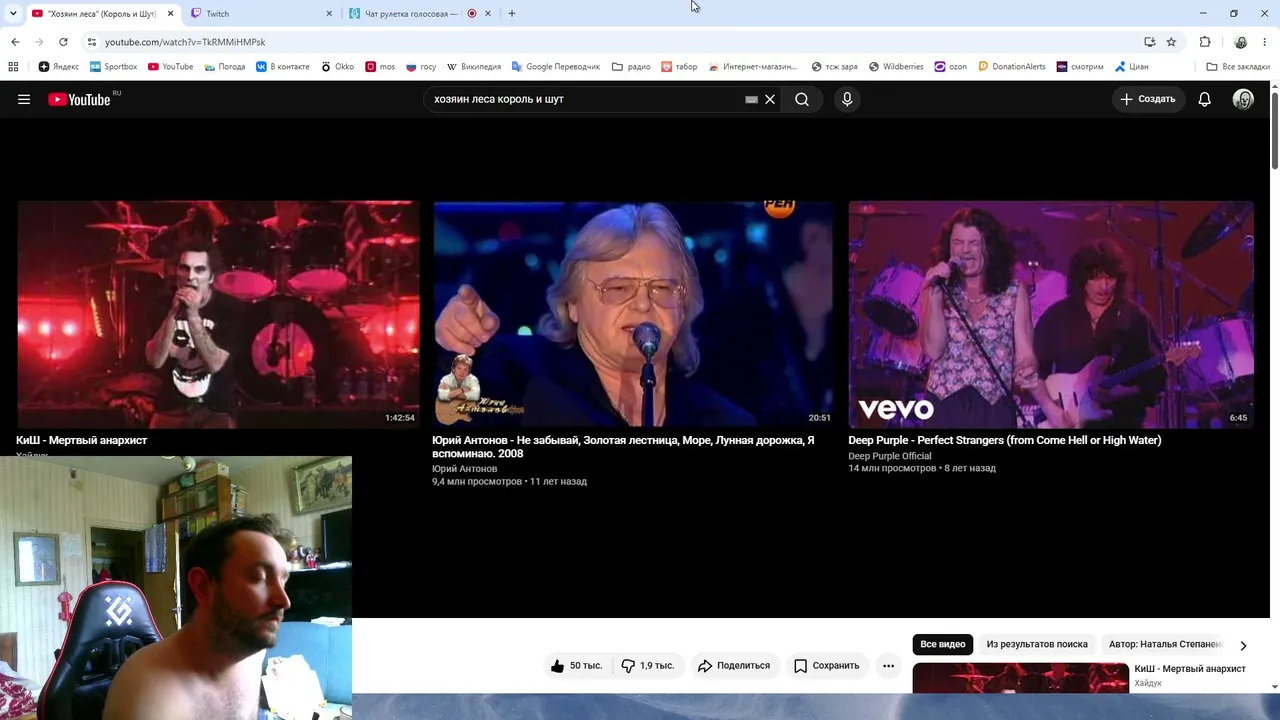Open the Chrome three-dot menu
Image resolution: width=1280 pixels, height=720 pixels.
(x=1265, y=42)
